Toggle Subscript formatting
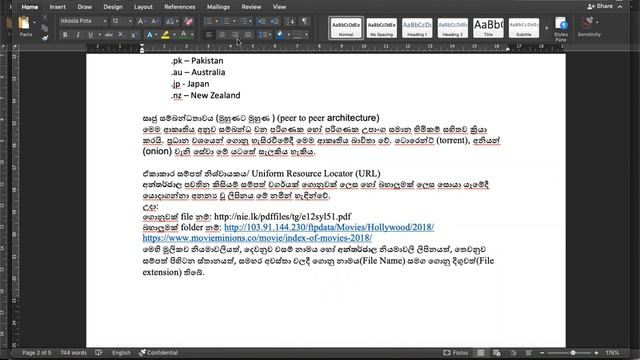 [x=121, y=35]
